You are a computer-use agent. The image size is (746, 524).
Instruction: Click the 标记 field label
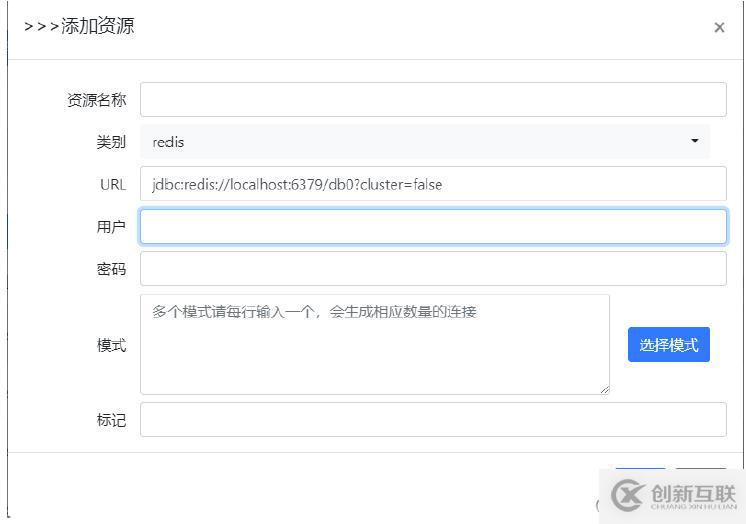point(111,420)
